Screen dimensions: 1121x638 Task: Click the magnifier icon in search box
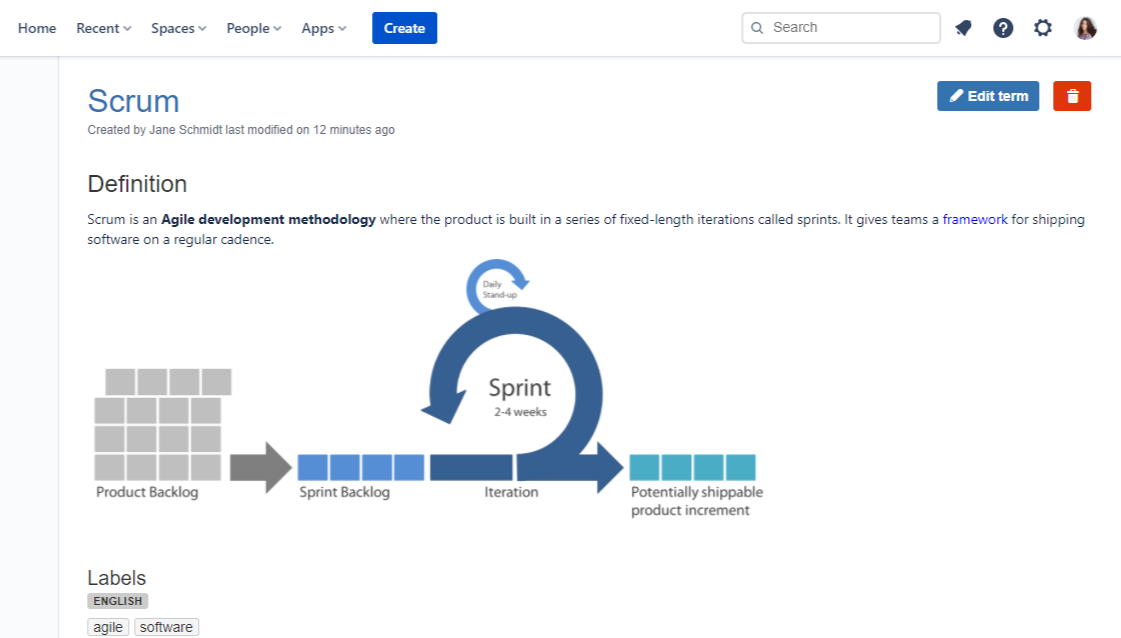point(757,28)
